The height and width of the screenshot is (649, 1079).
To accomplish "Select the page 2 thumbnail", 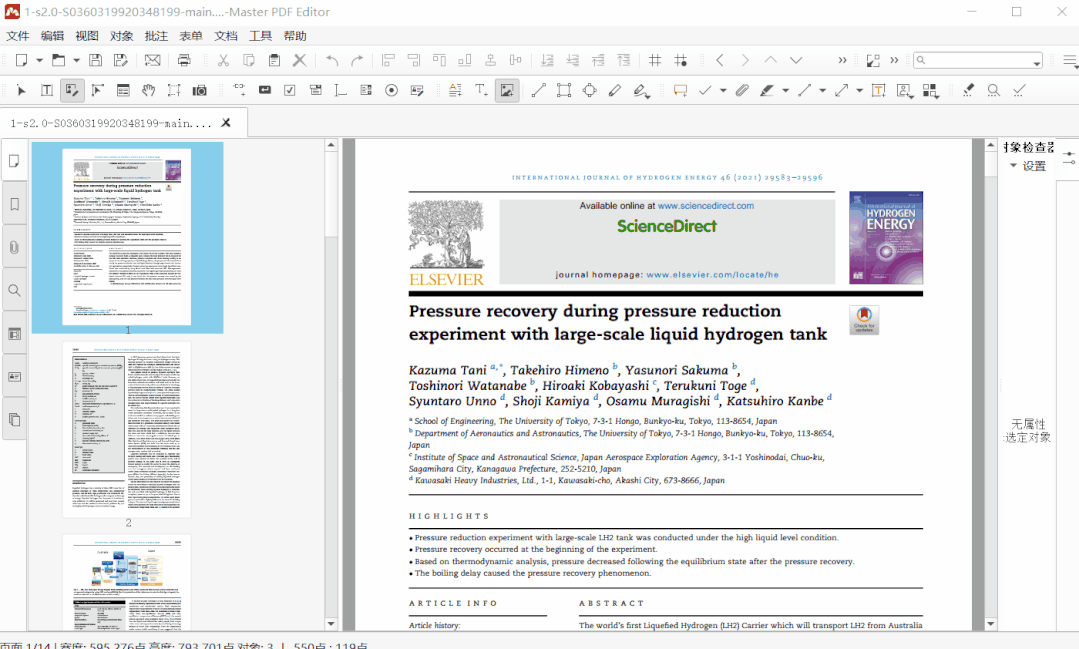I will (x=127, y=428).
